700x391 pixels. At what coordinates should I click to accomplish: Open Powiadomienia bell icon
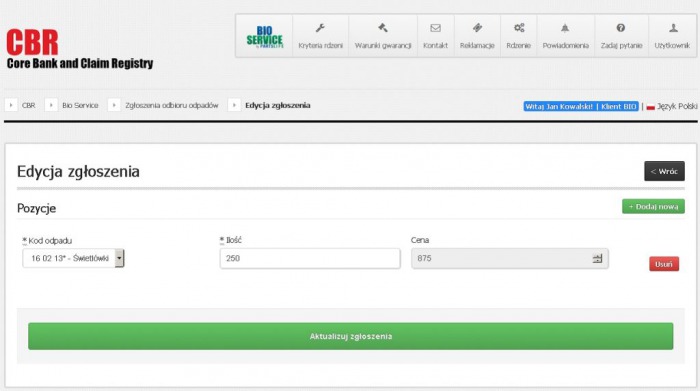(x=565, y=28)
